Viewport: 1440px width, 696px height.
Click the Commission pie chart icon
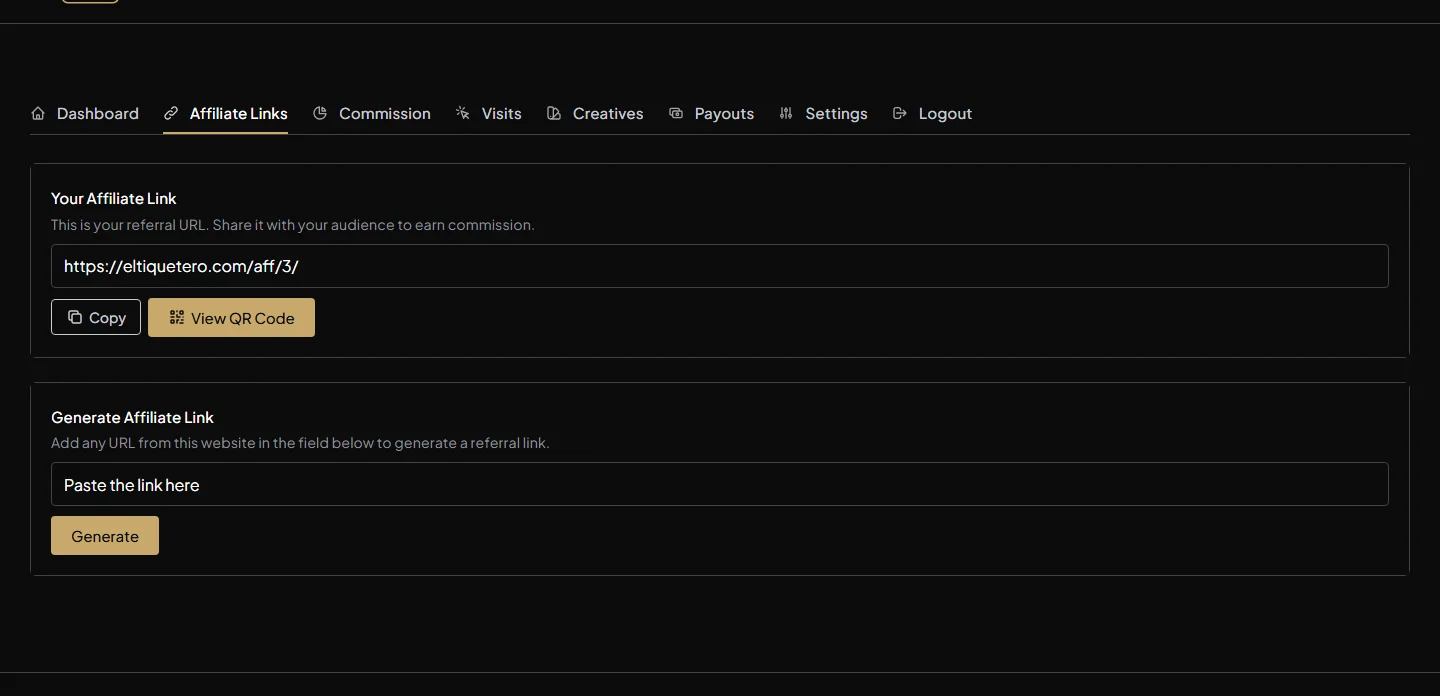(320, 113)
